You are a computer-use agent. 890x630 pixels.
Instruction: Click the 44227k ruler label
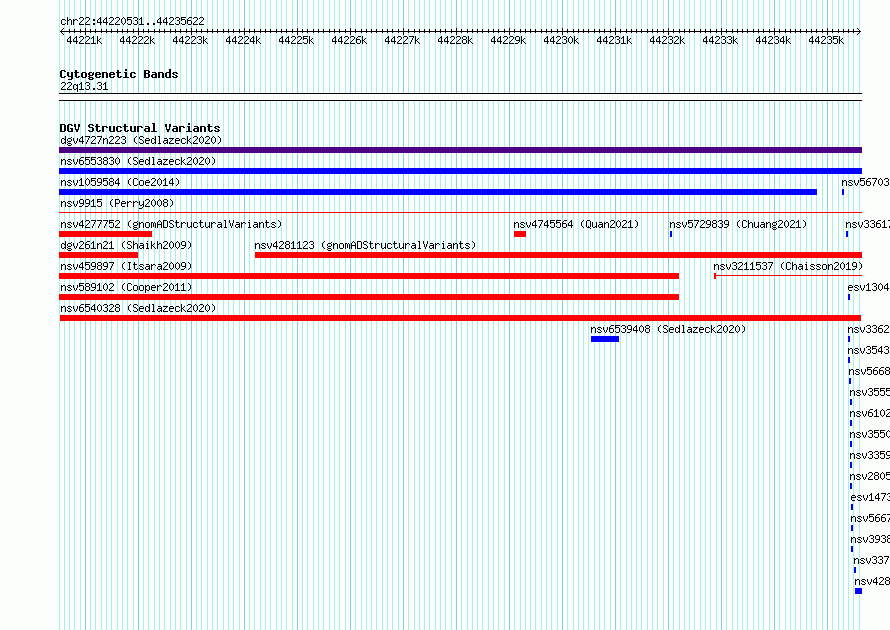[402, 40]
